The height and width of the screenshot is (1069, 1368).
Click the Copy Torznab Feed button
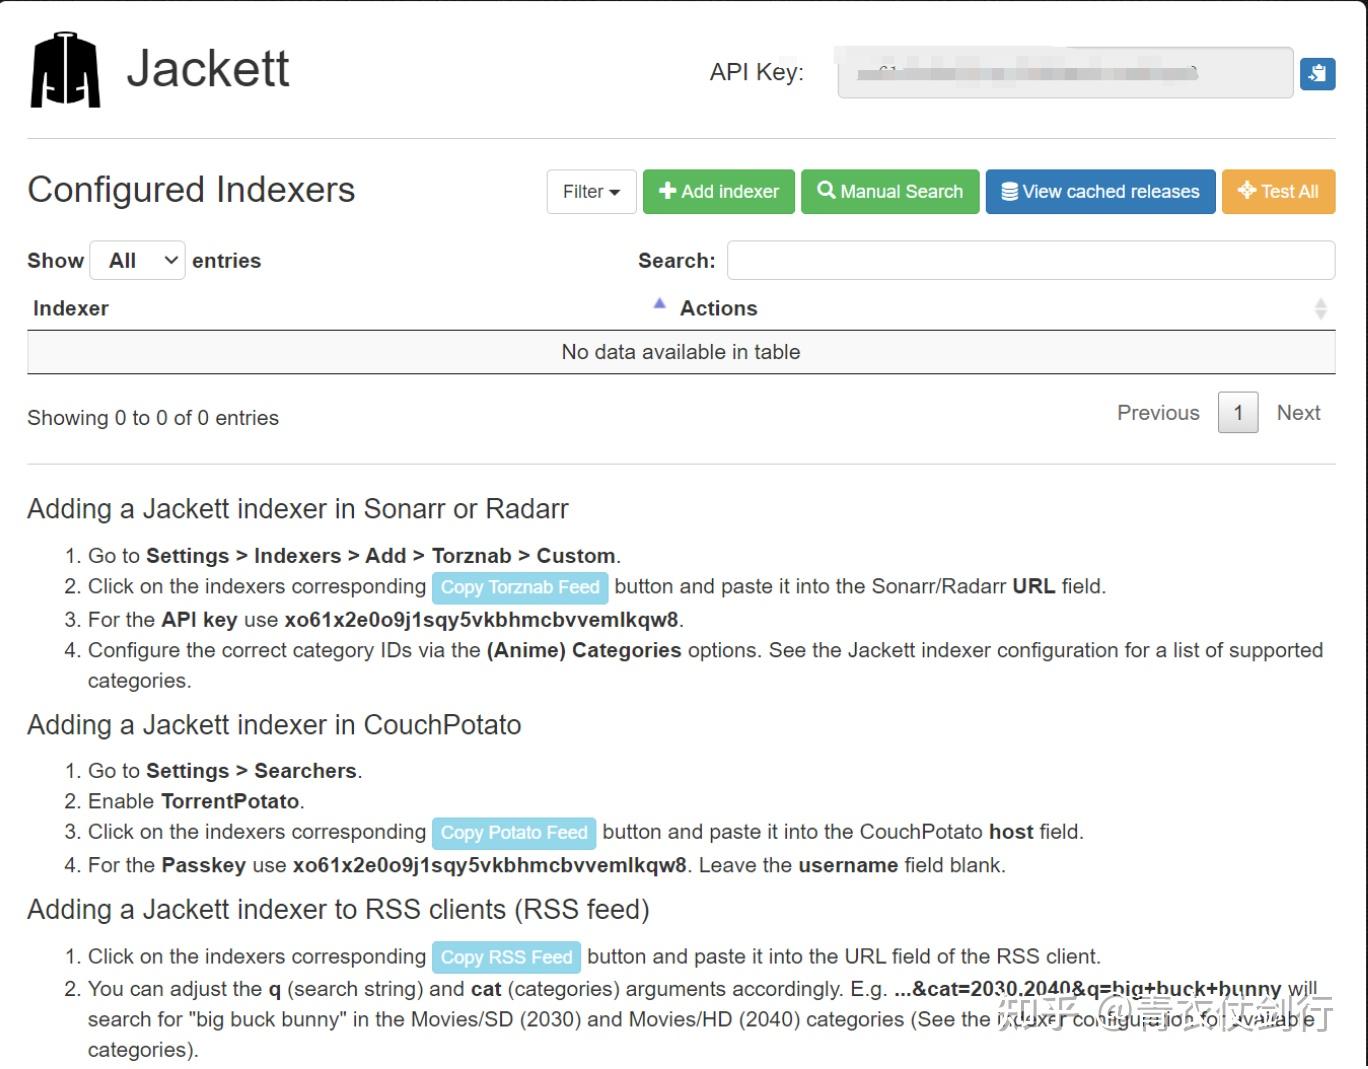[520, 587]
